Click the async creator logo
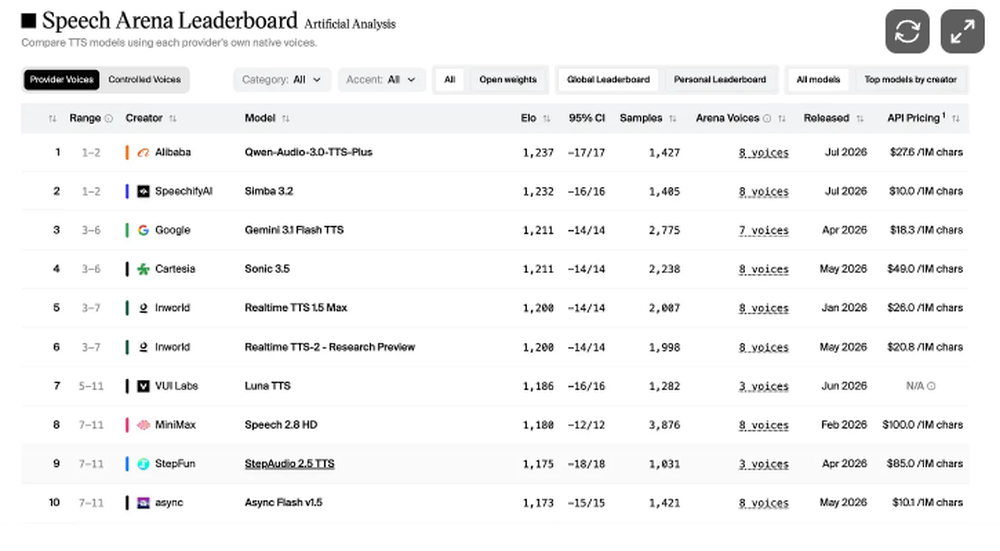The image size is (1000, 551). point(143,503)
